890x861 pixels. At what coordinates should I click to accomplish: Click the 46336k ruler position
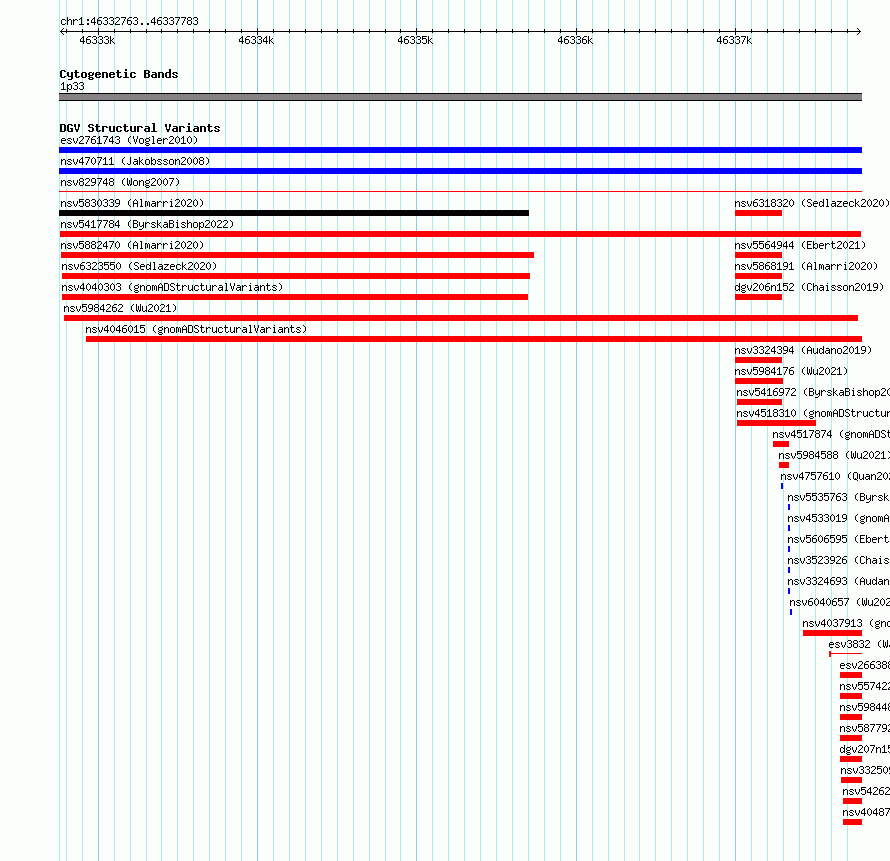click(575, 40)
